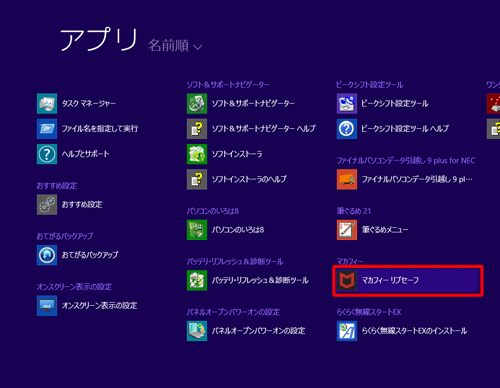Click パネルオープンパワーオンの設定 icon
Screen dimensions: 500x388
click(x=197, y=331)
